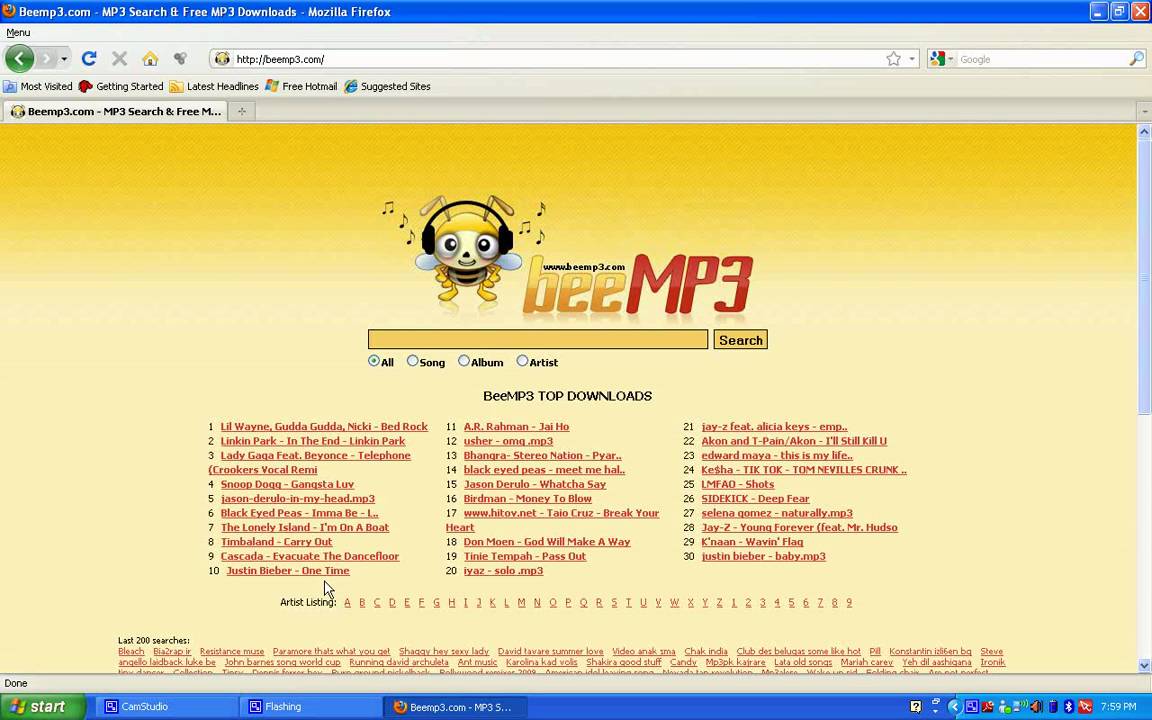This screenshot has width=1152, height=720.
Task: Bookmark this page with the star icon
Action: tap(893, 59)
